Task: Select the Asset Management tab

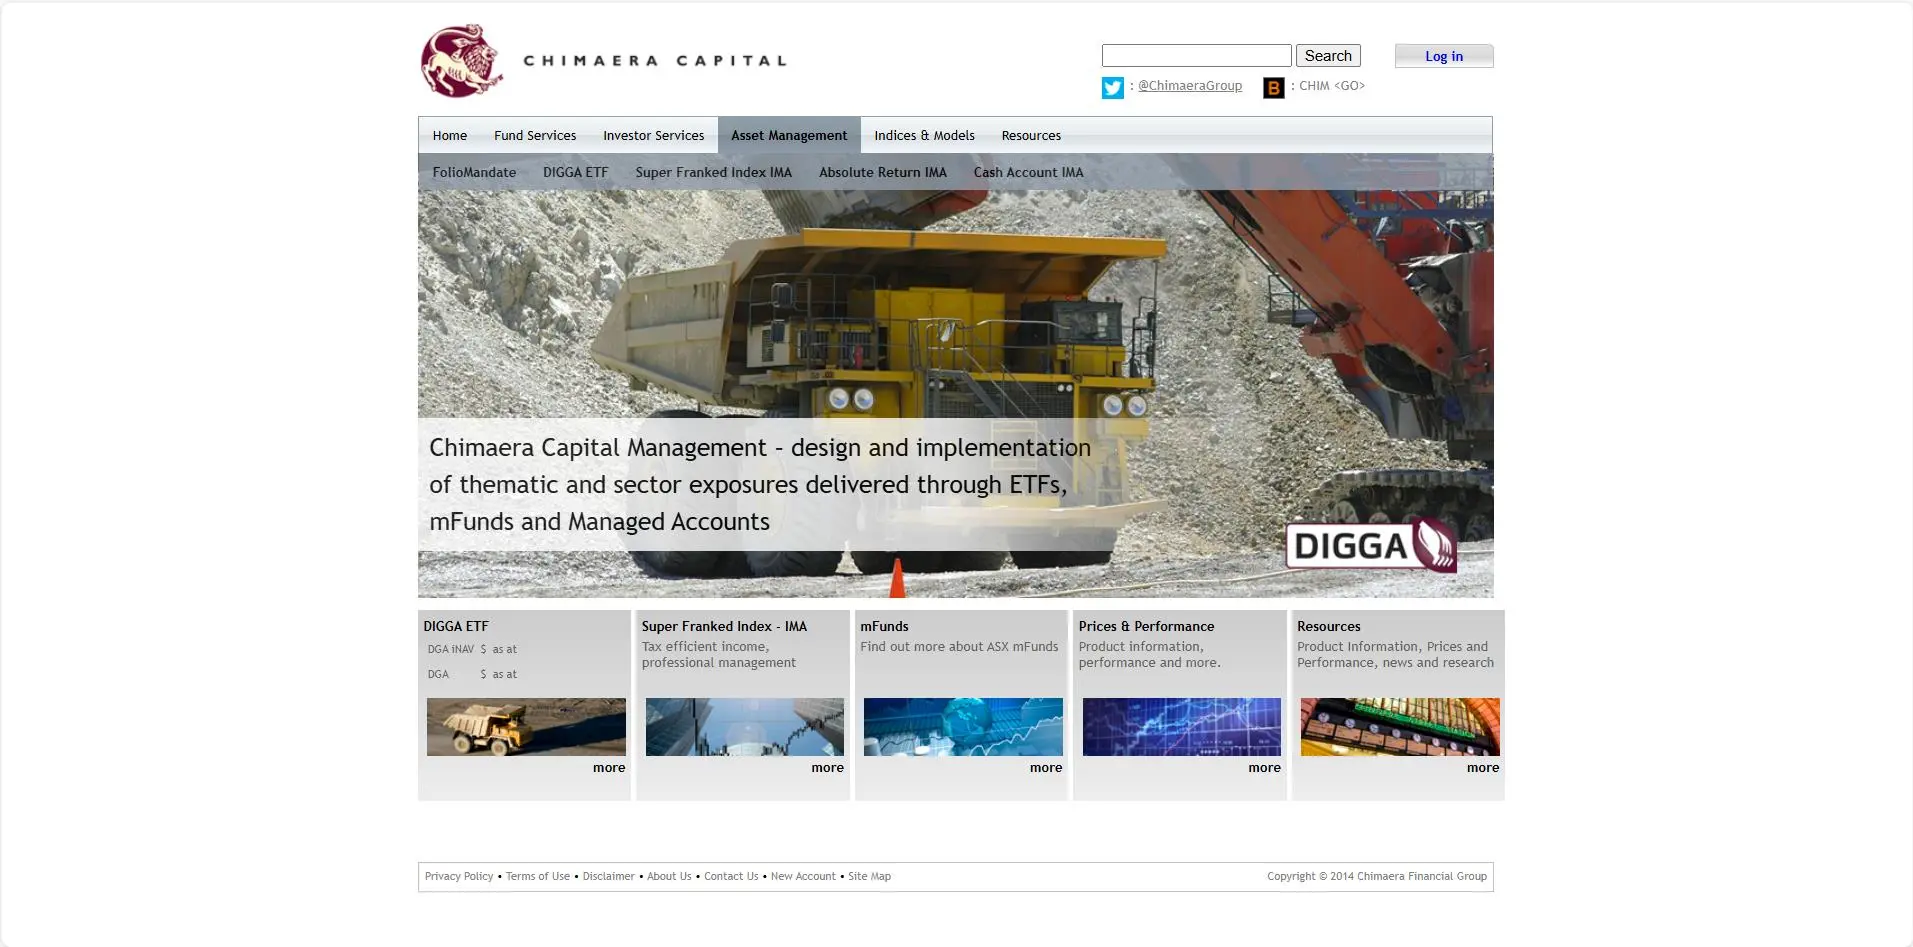Action: tap(789, 135)
